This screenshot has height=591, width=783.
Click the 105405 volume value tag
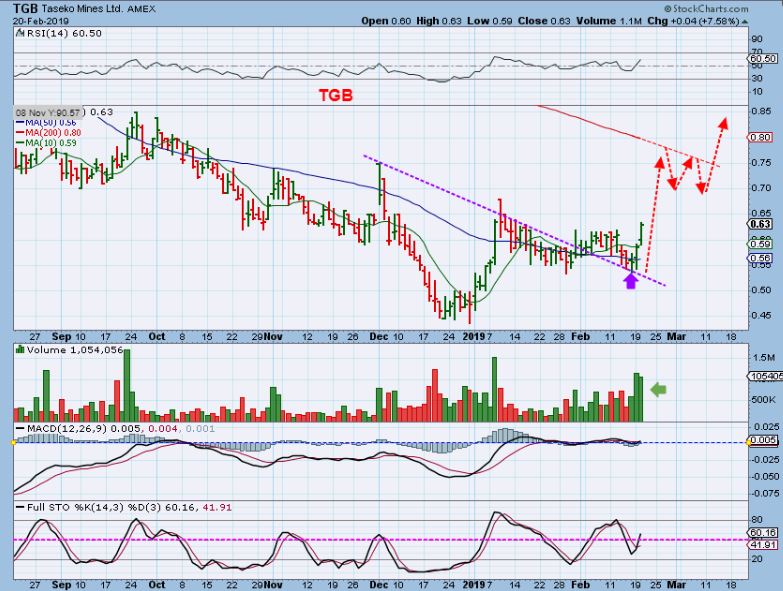(765, 376)
